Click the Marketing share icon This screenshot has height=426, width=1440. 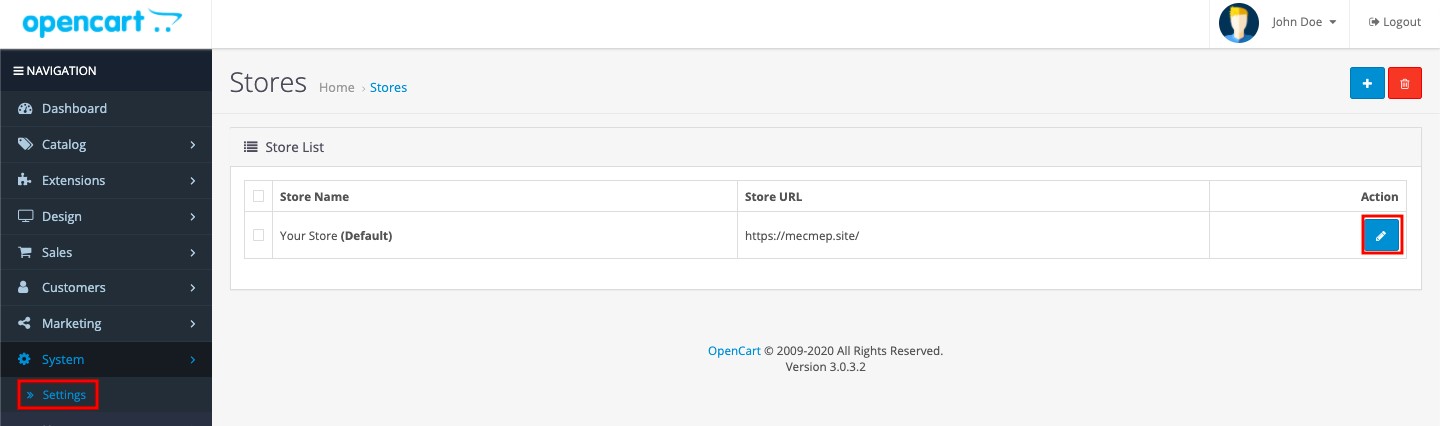(x=25, y=323)
